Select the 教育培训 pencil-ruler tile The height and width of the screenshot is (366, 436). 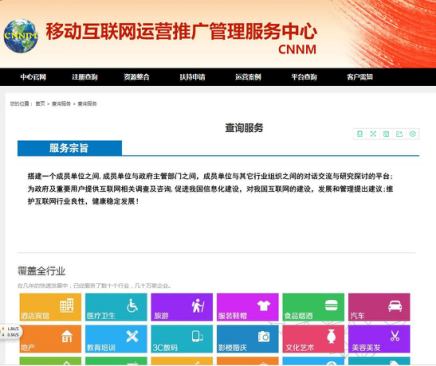[116, 339]
